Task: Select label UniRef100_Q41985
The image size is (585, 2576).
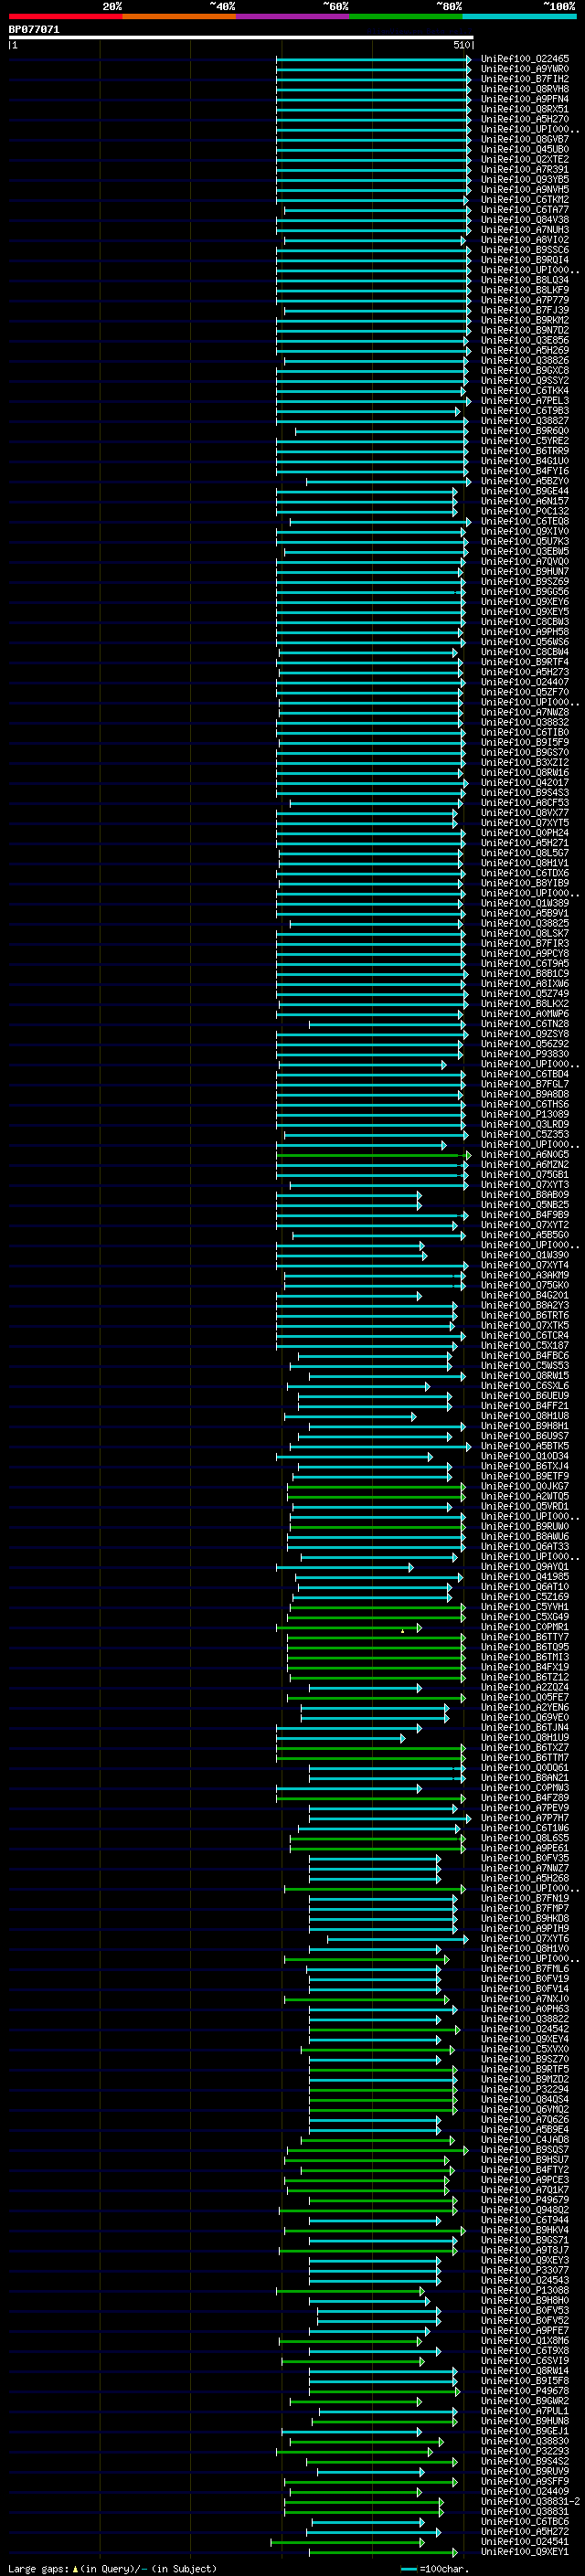Action: tap(525, 1576)
